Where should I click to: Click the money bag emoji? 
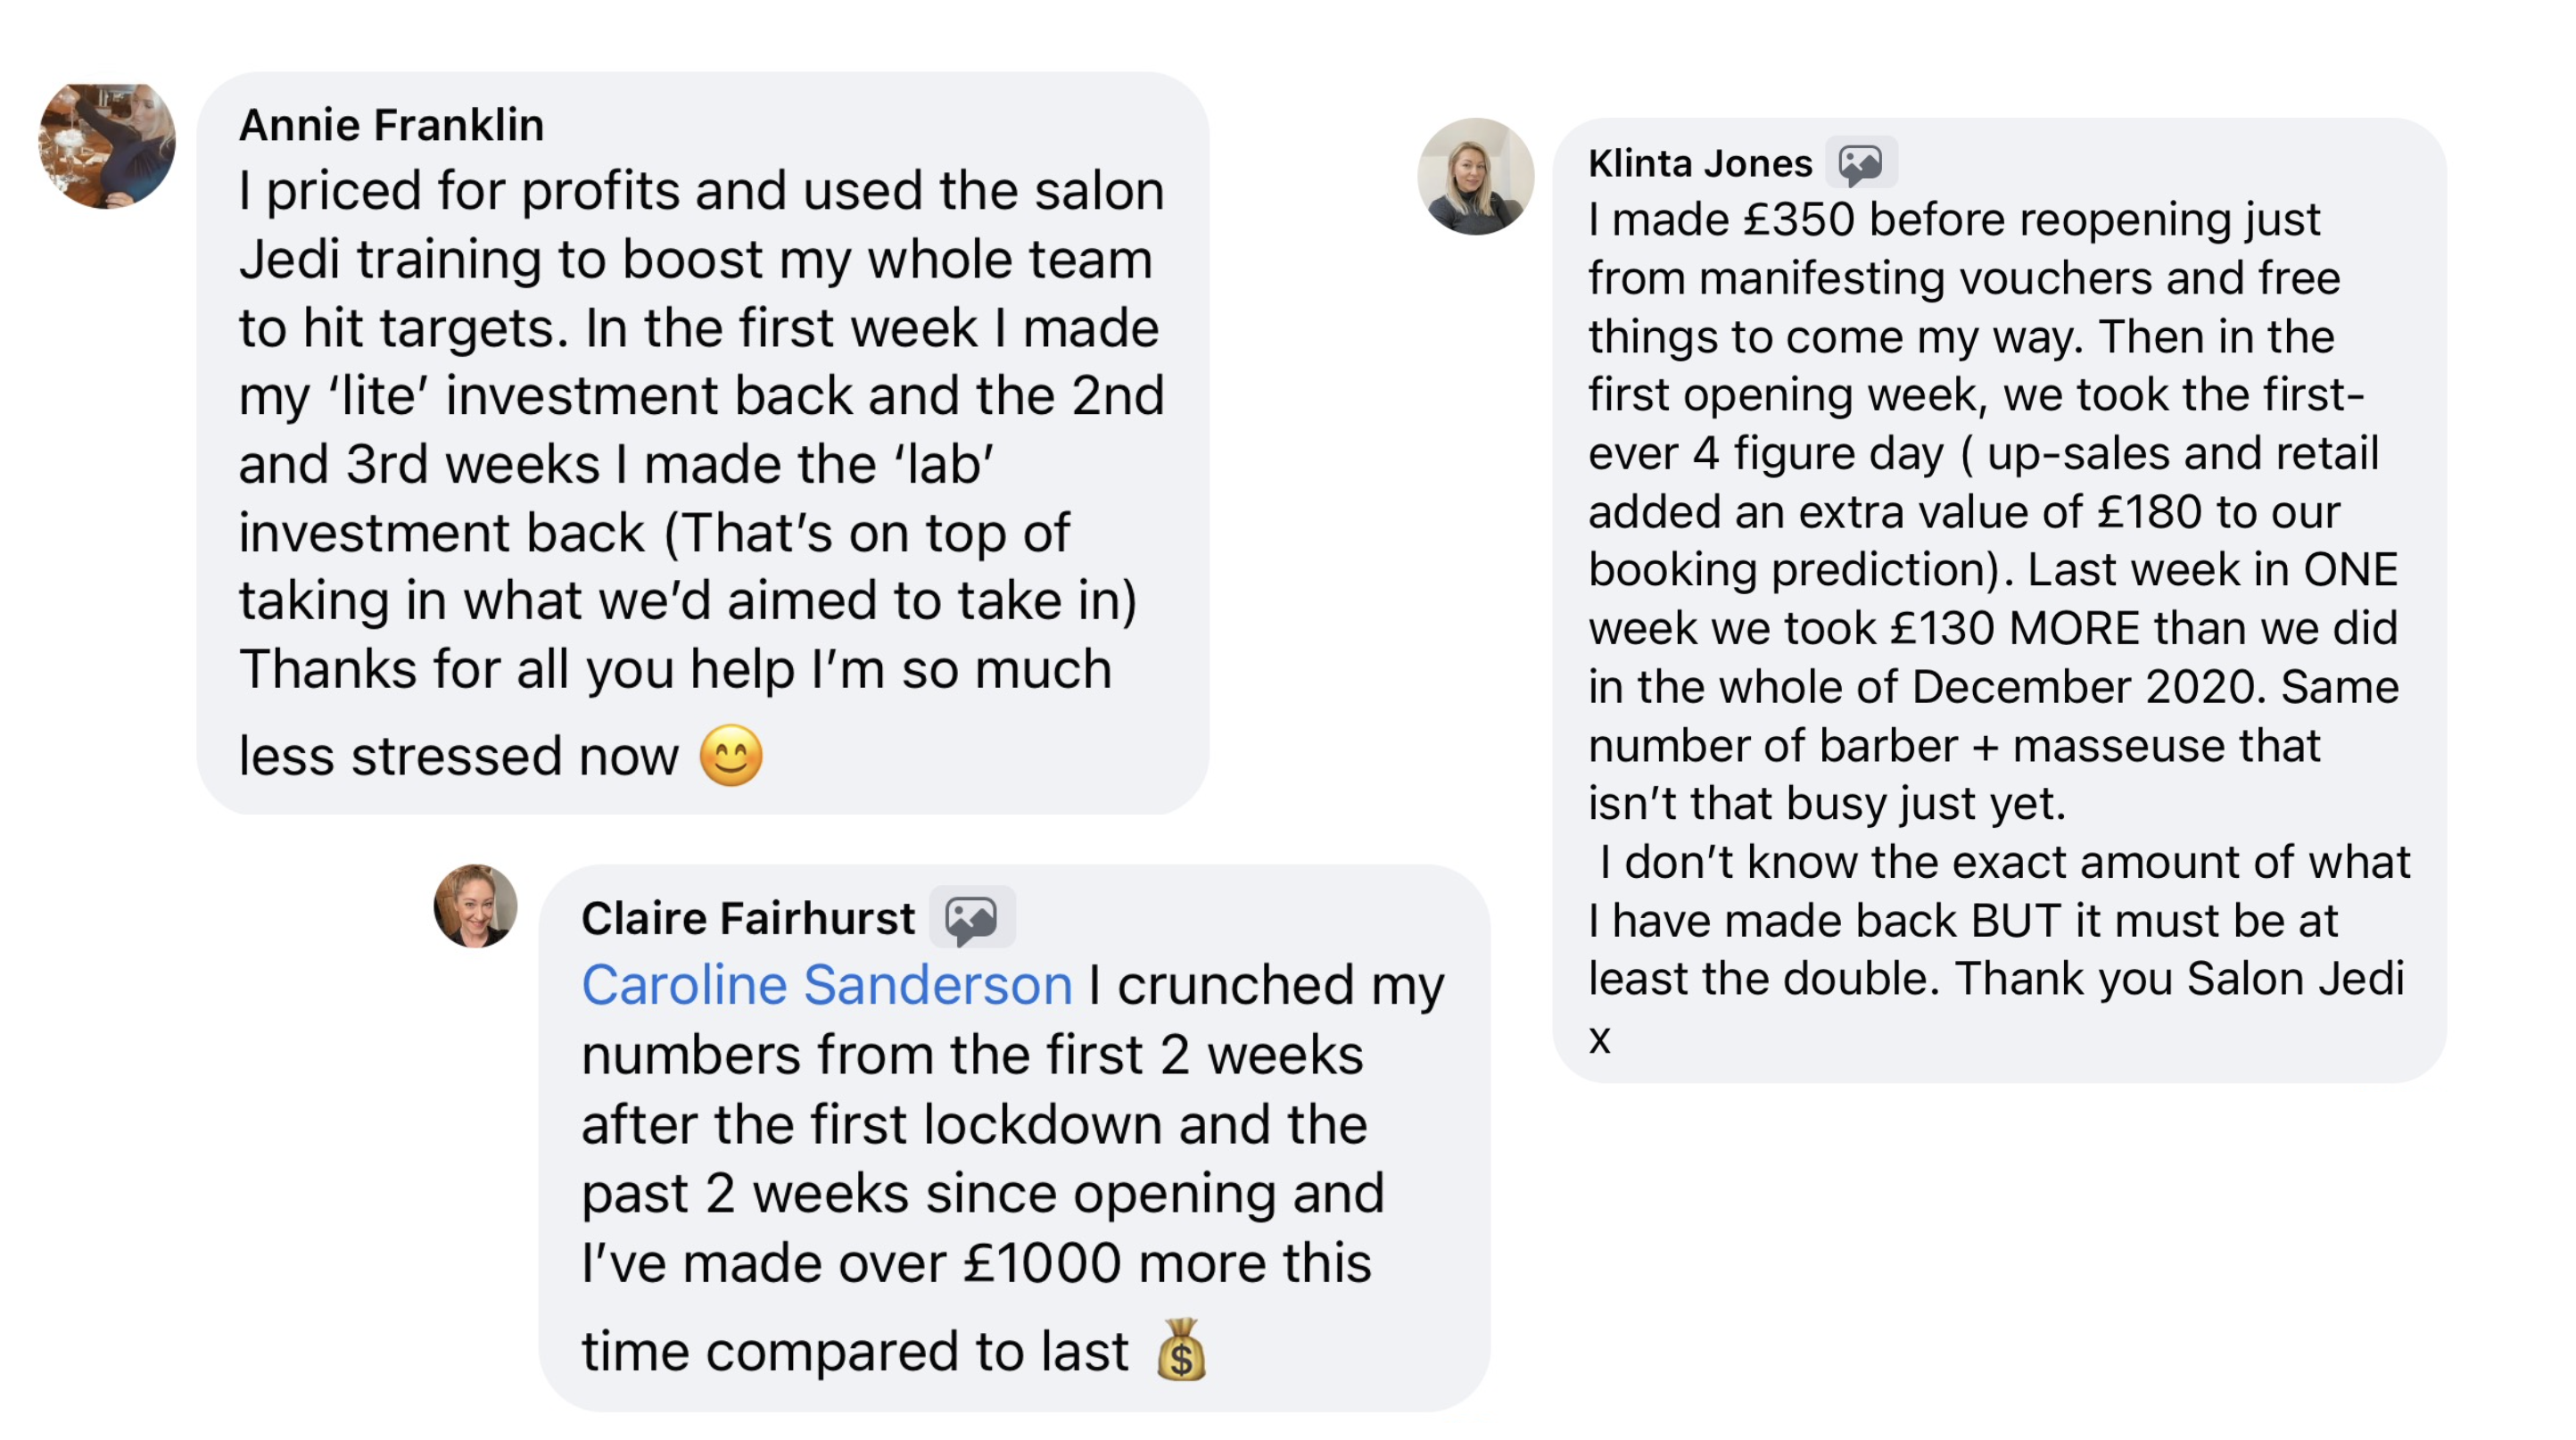coord(1181,1350)
